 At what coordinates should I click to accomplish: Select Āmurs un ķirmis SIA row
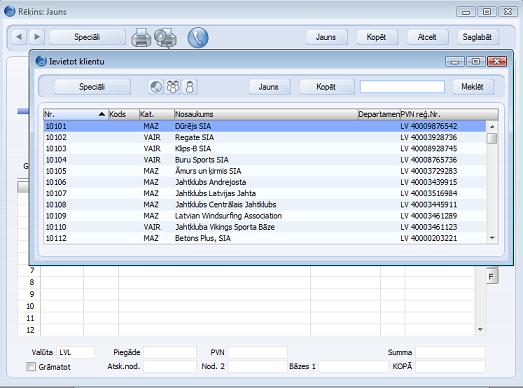(265, 171)
